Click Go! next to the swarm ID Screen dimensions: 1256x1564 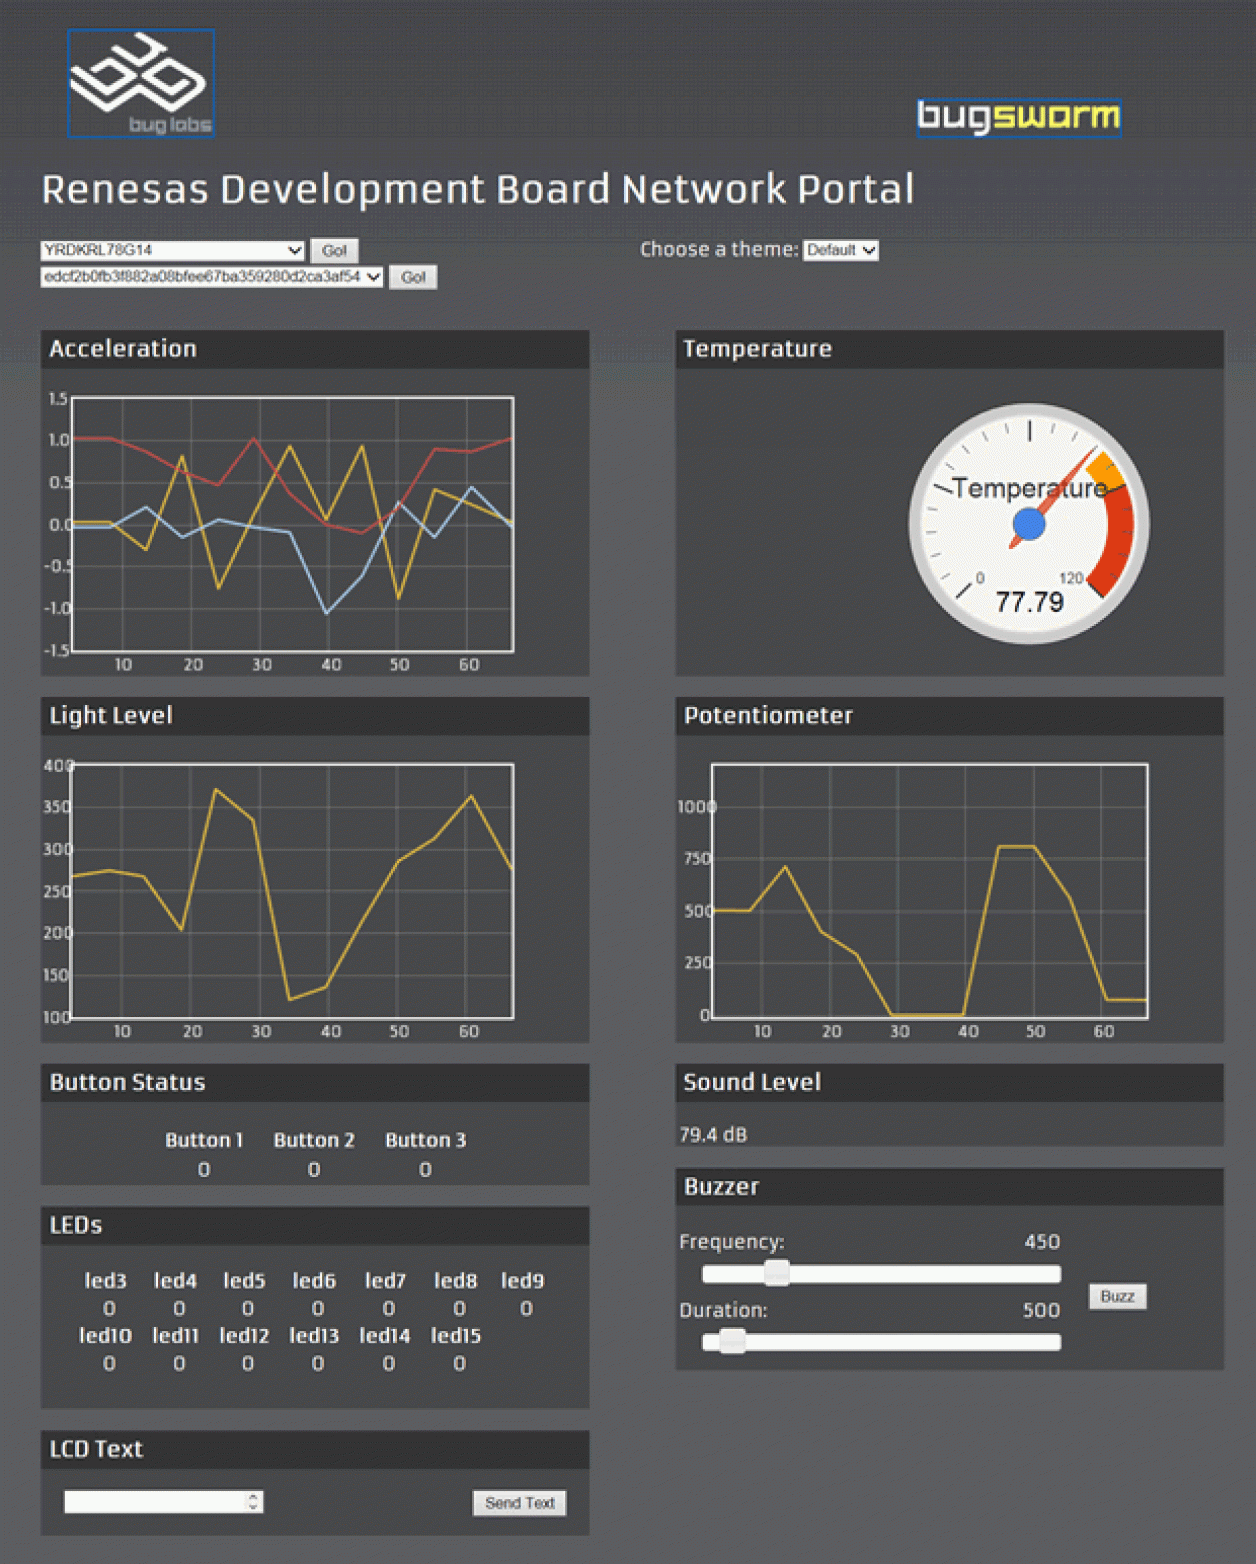tap(412, 277)
